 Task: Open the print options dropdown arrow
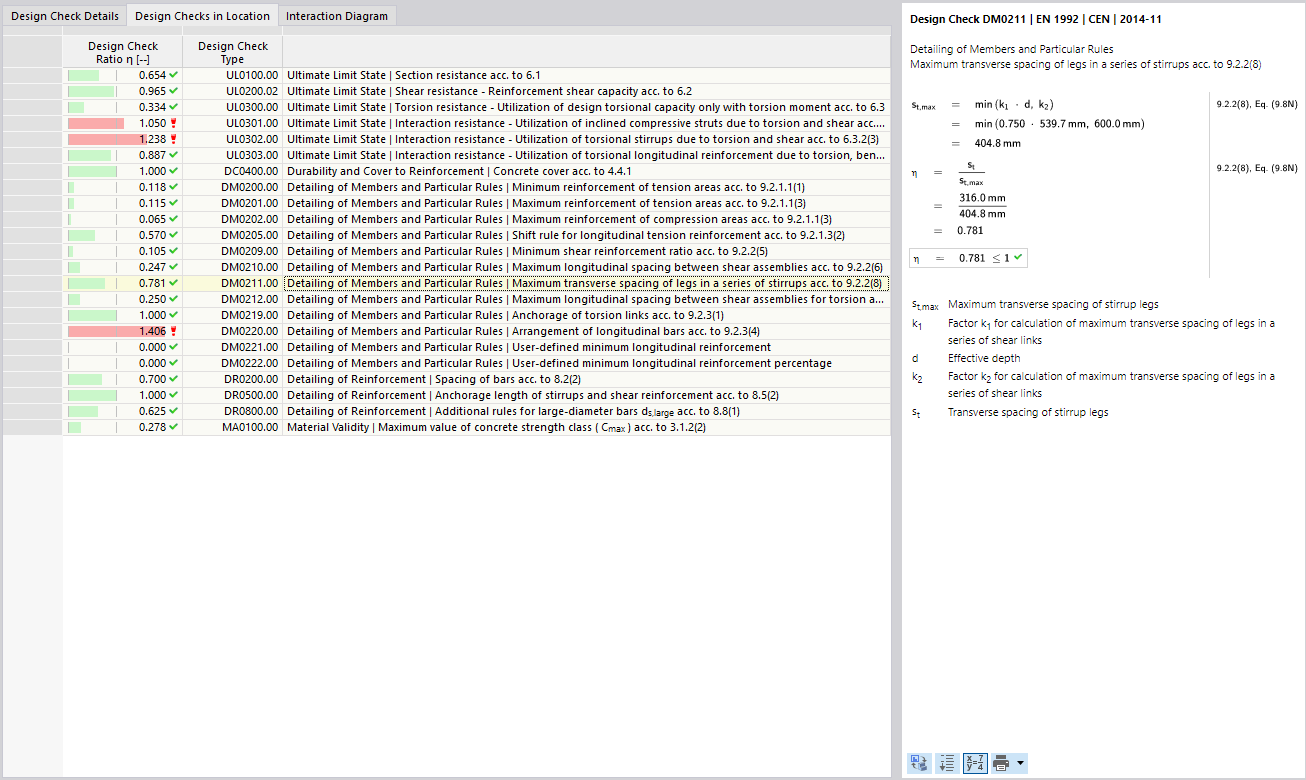point(1019,763)
